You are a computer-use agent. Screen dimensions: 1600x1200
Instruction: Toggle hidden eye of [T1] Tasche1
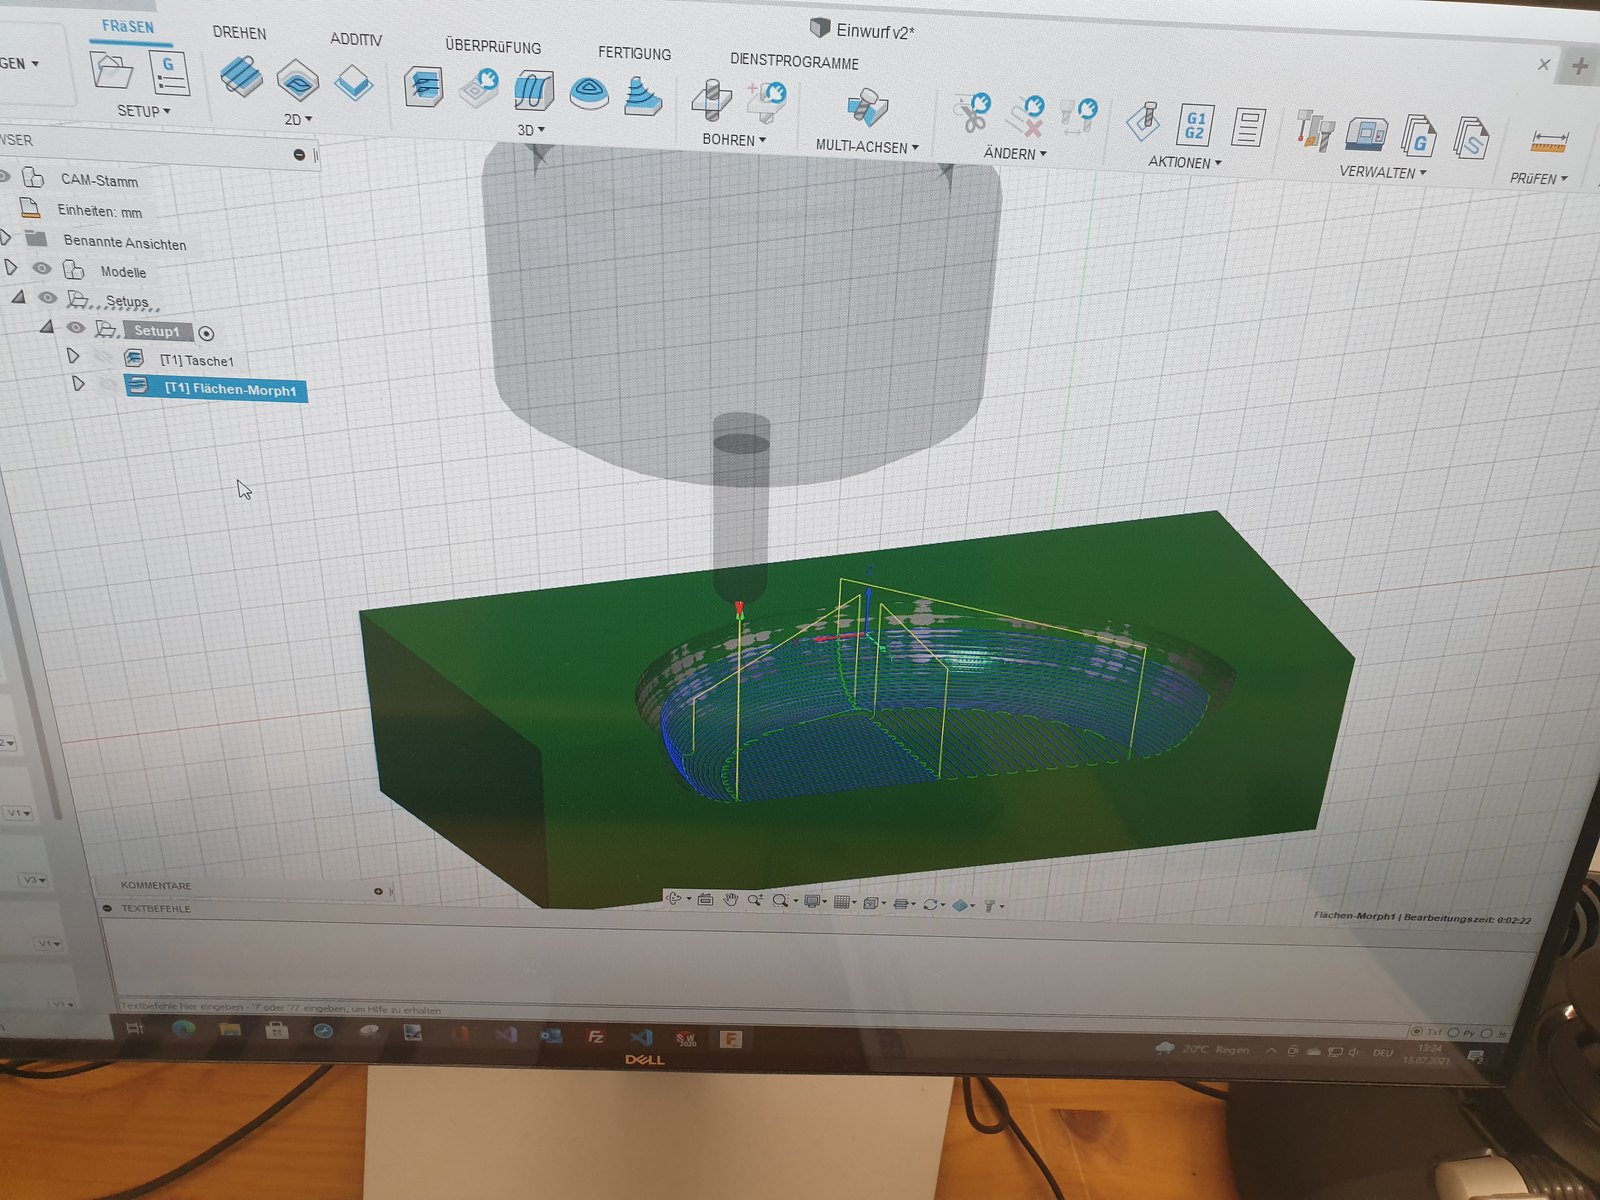click(x=103, y=357)
